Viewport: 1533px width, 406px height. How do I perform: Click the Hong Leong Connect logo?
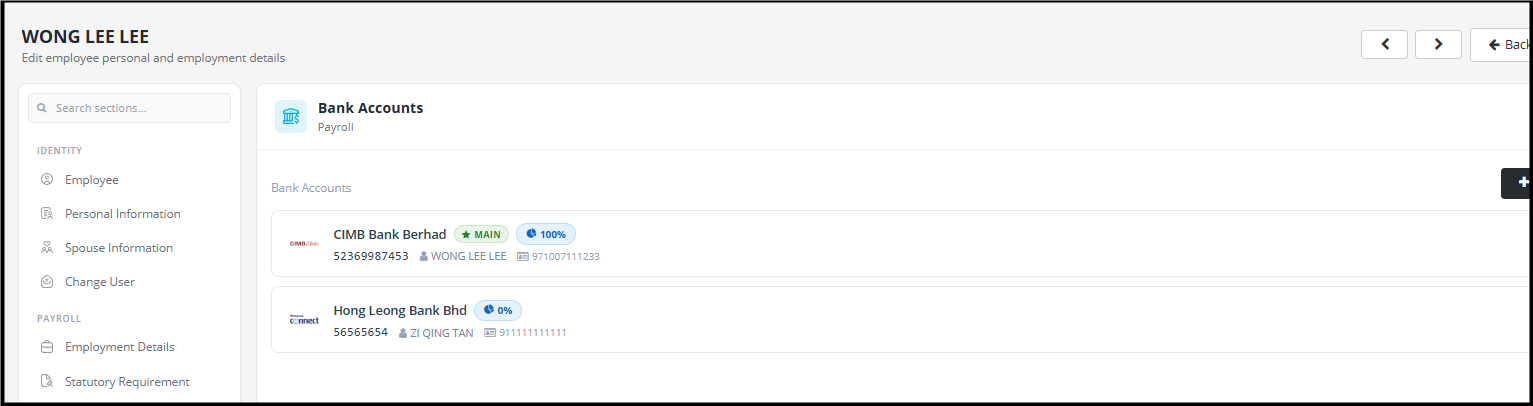tap(304, 320)
